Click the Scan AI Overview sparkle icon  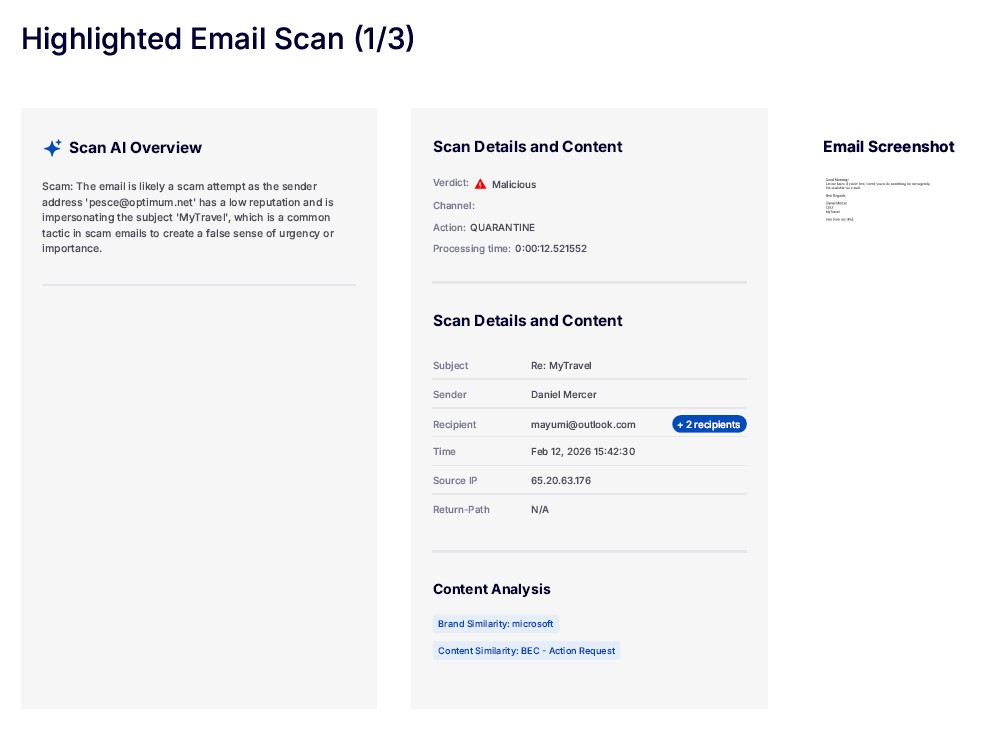(52, 148)
